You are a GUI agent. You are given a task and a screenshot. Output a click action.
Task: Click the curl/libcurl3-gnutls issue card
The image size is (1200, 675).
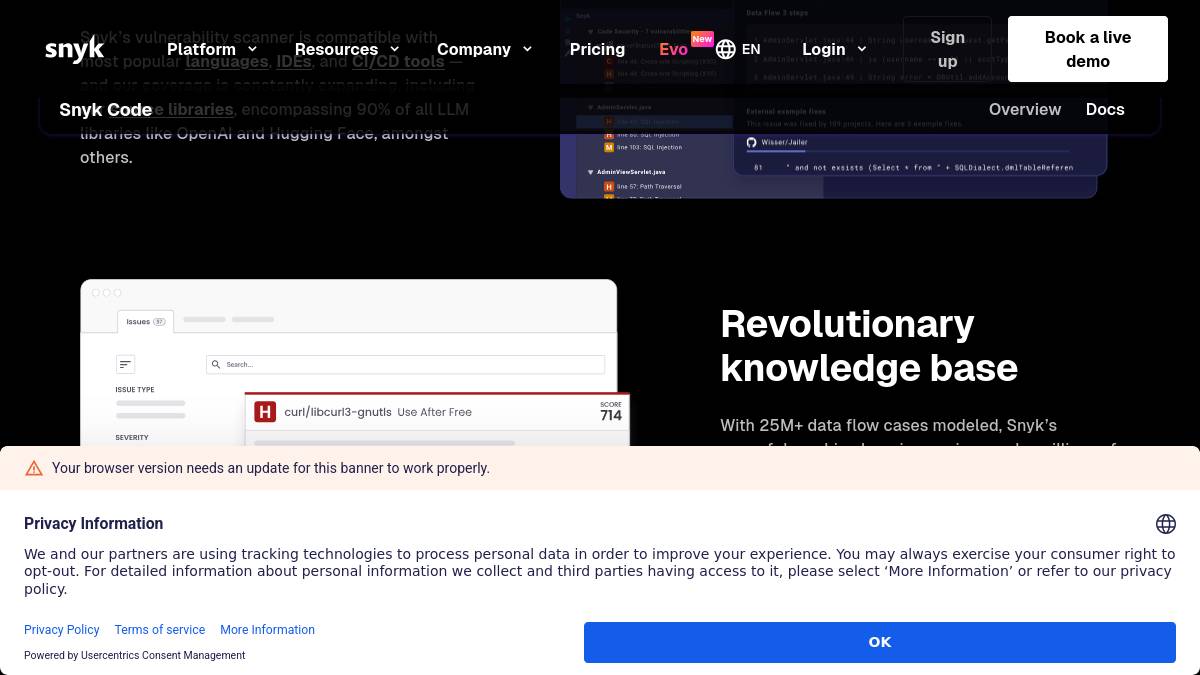(437, 420)
